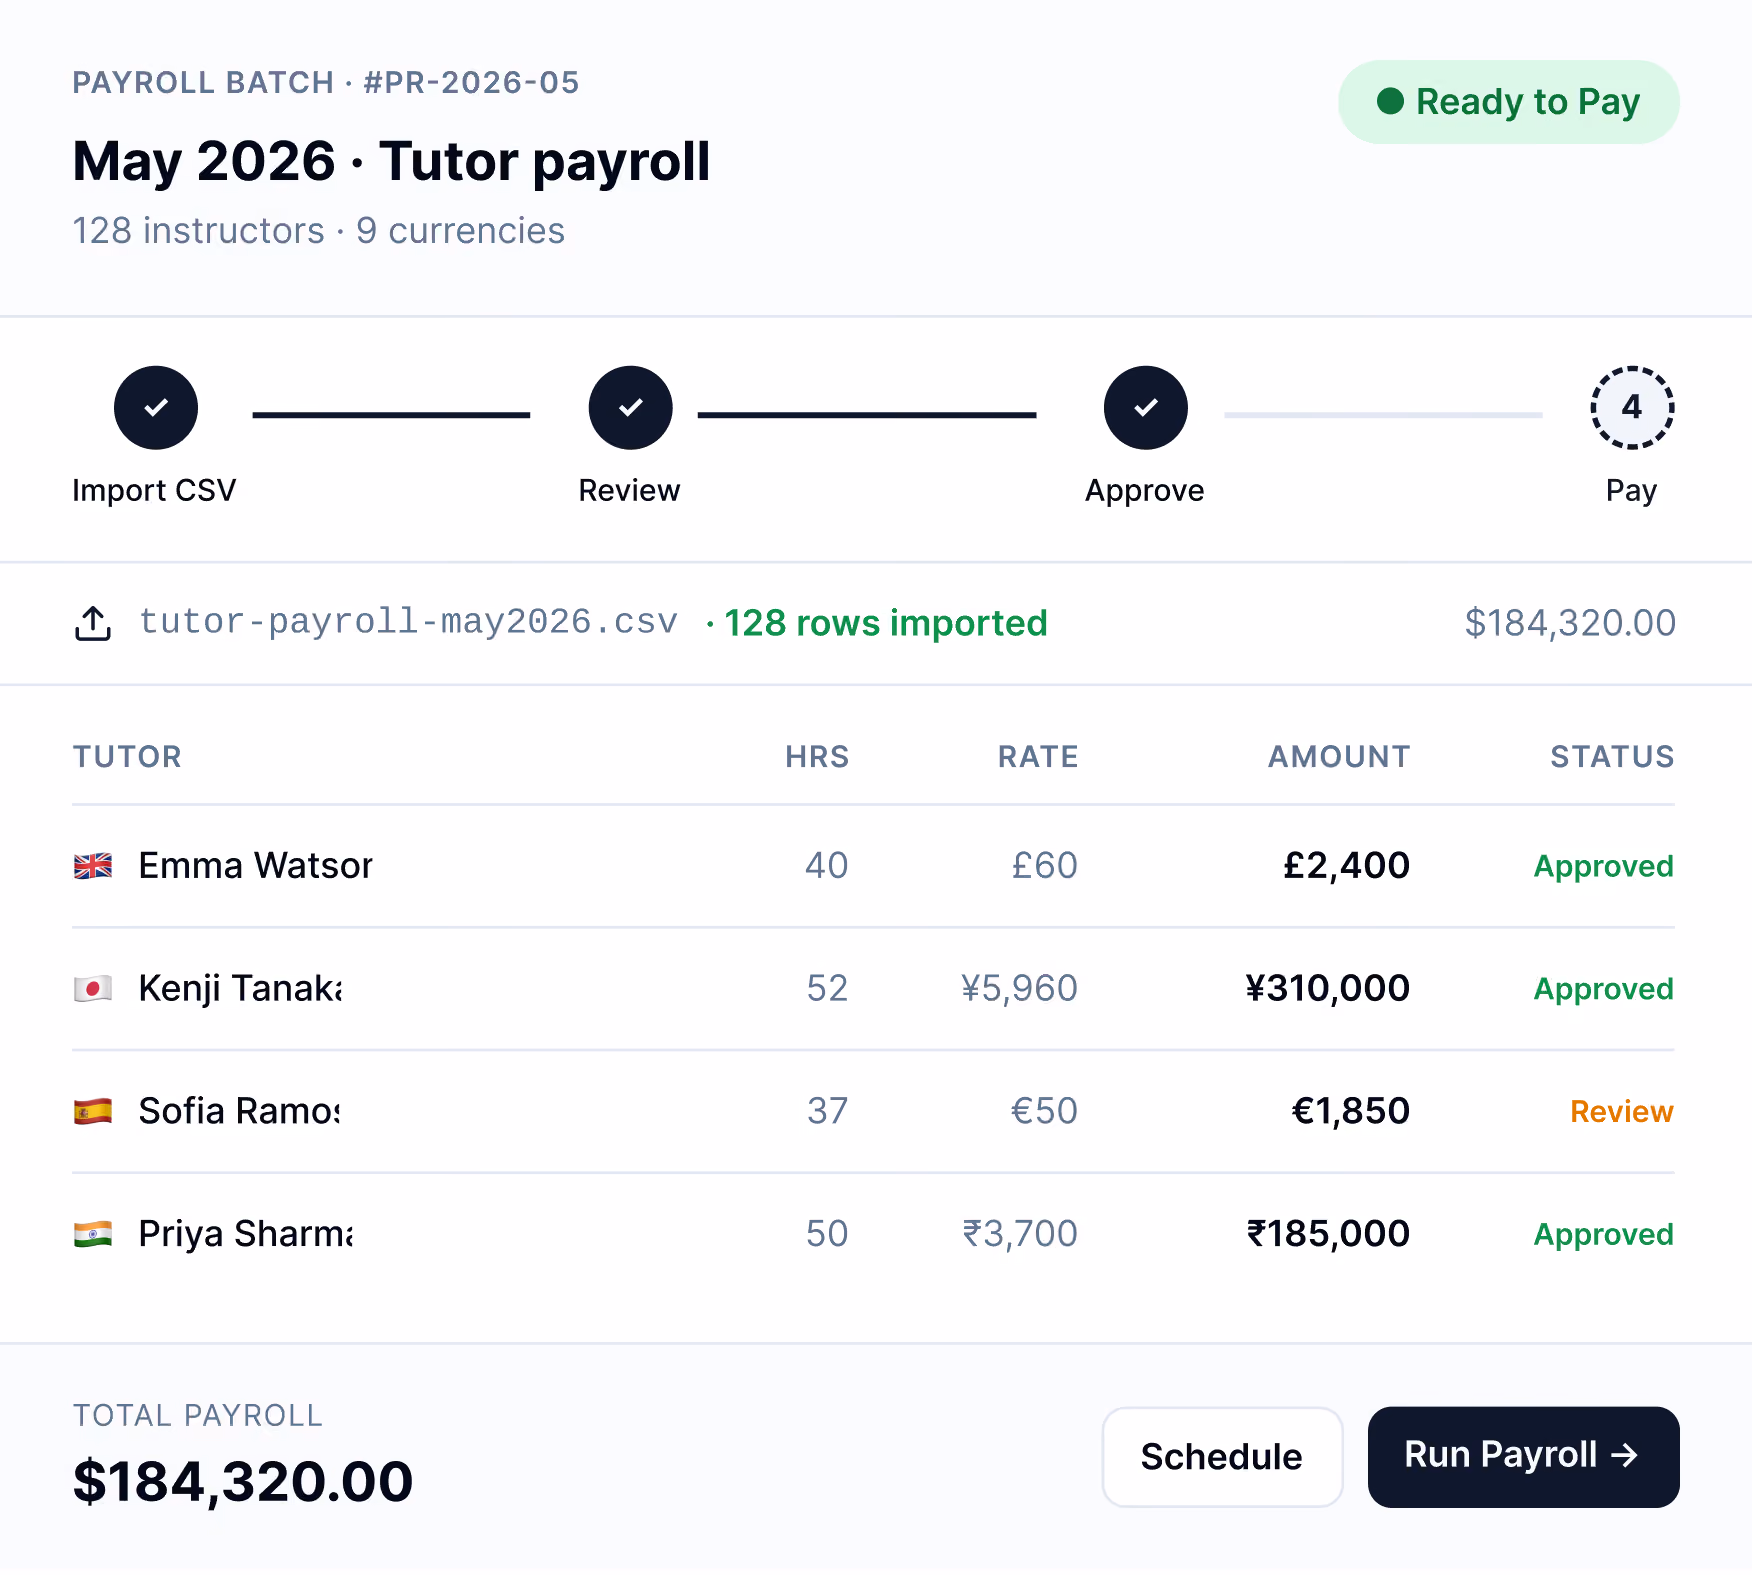This screenshot has width=1753, height=1575.
Task: Select the completed Import CSV step circle
Action: [156, 408]
